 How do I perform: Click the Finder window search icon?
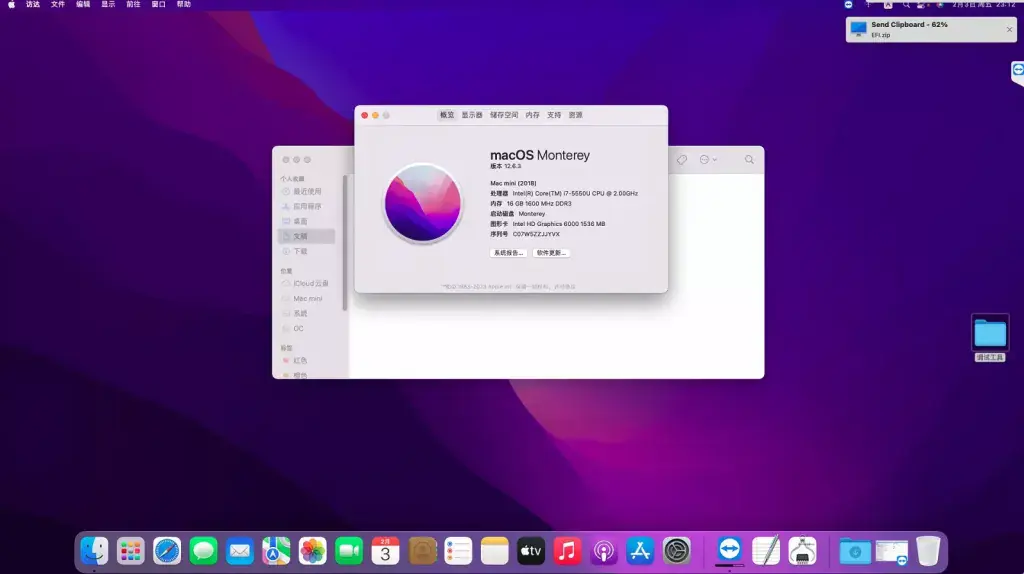click(x=749, y=159)
